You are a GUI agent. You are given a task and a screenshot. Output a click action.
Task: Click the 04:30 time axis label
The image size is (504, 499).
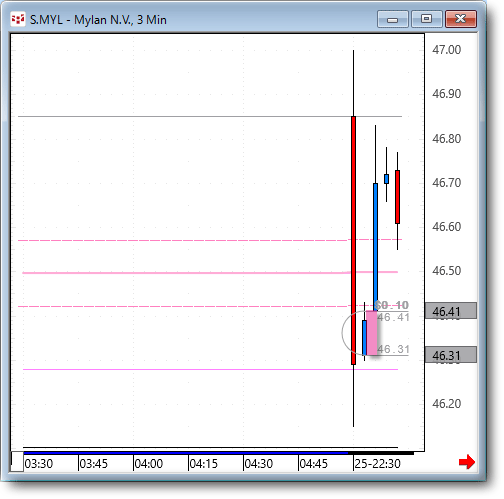pyautogui.click(x=259, y=464)
